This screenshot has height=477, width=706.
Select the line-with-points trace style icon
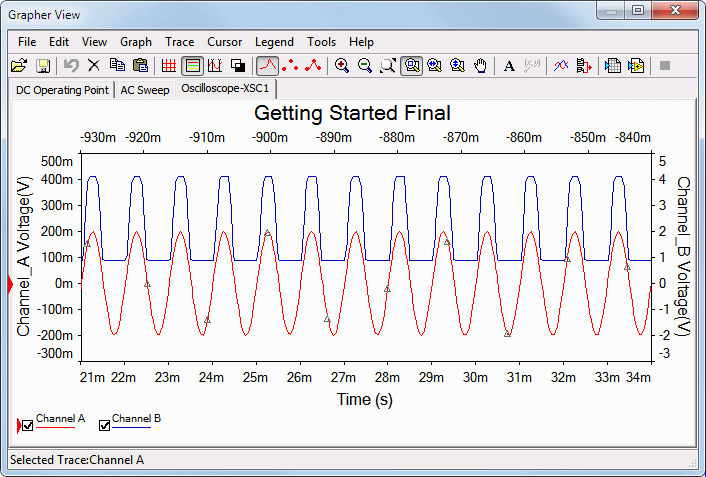(x=313, y=66)
